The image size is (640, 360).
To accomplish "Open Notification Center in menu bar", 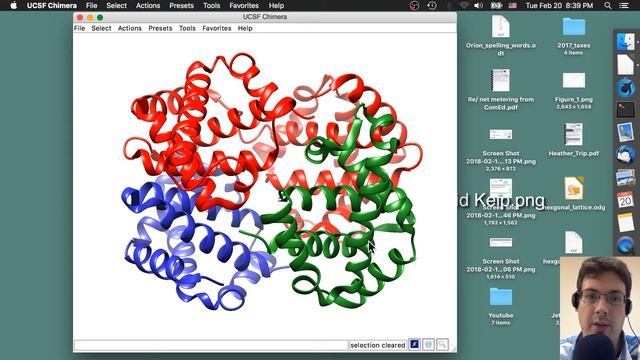I will click(624, 5).
